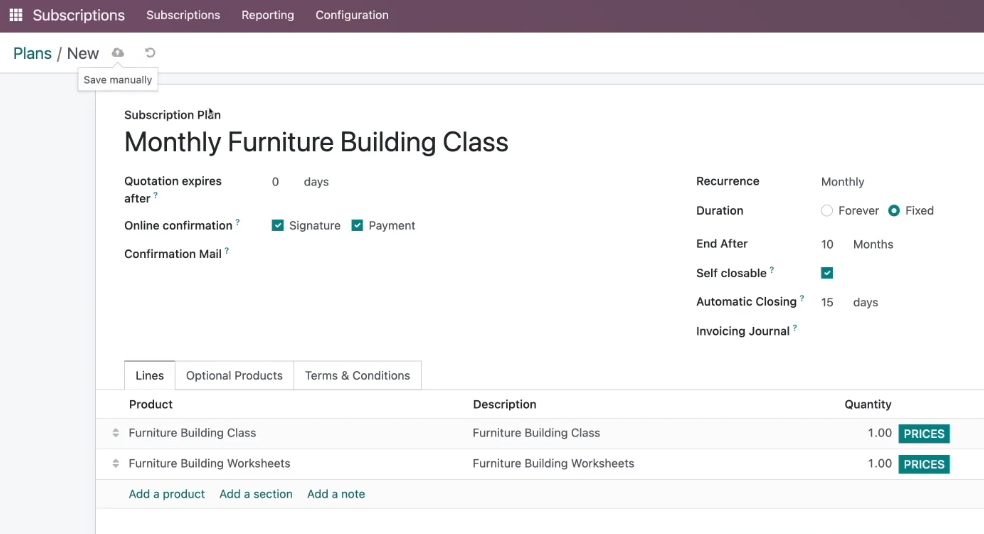984x534 pixels.
Task: Disable the Self closable checkbox
Action: (827, 273)
